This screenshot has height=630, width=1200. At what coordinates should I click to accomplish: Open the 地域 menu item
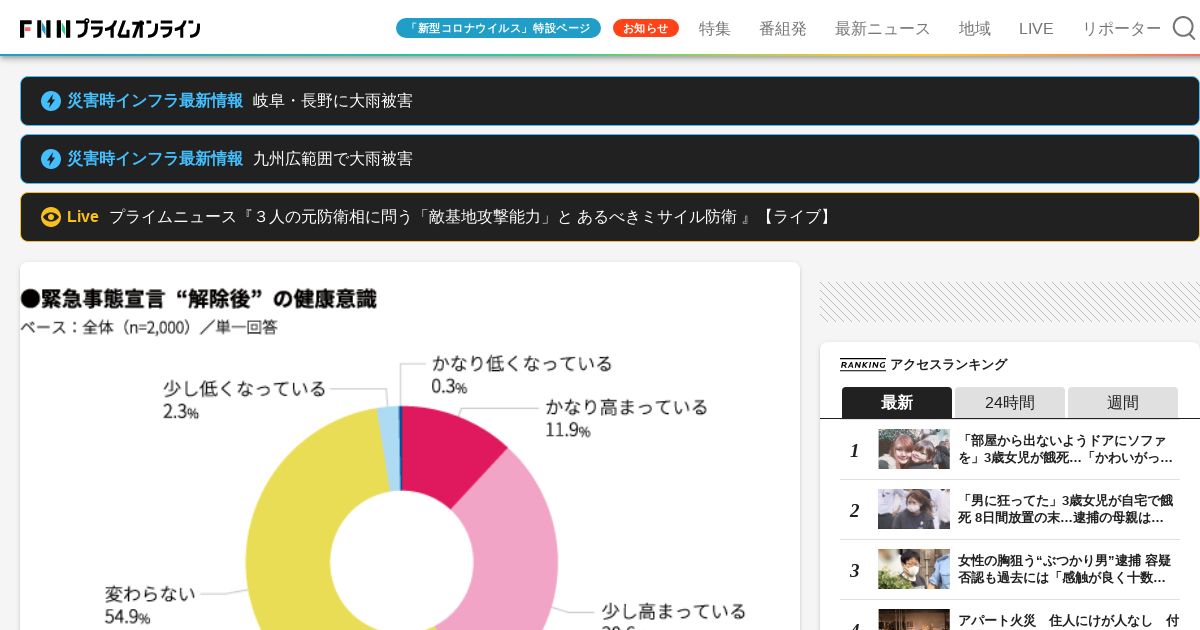pos(975,28)
